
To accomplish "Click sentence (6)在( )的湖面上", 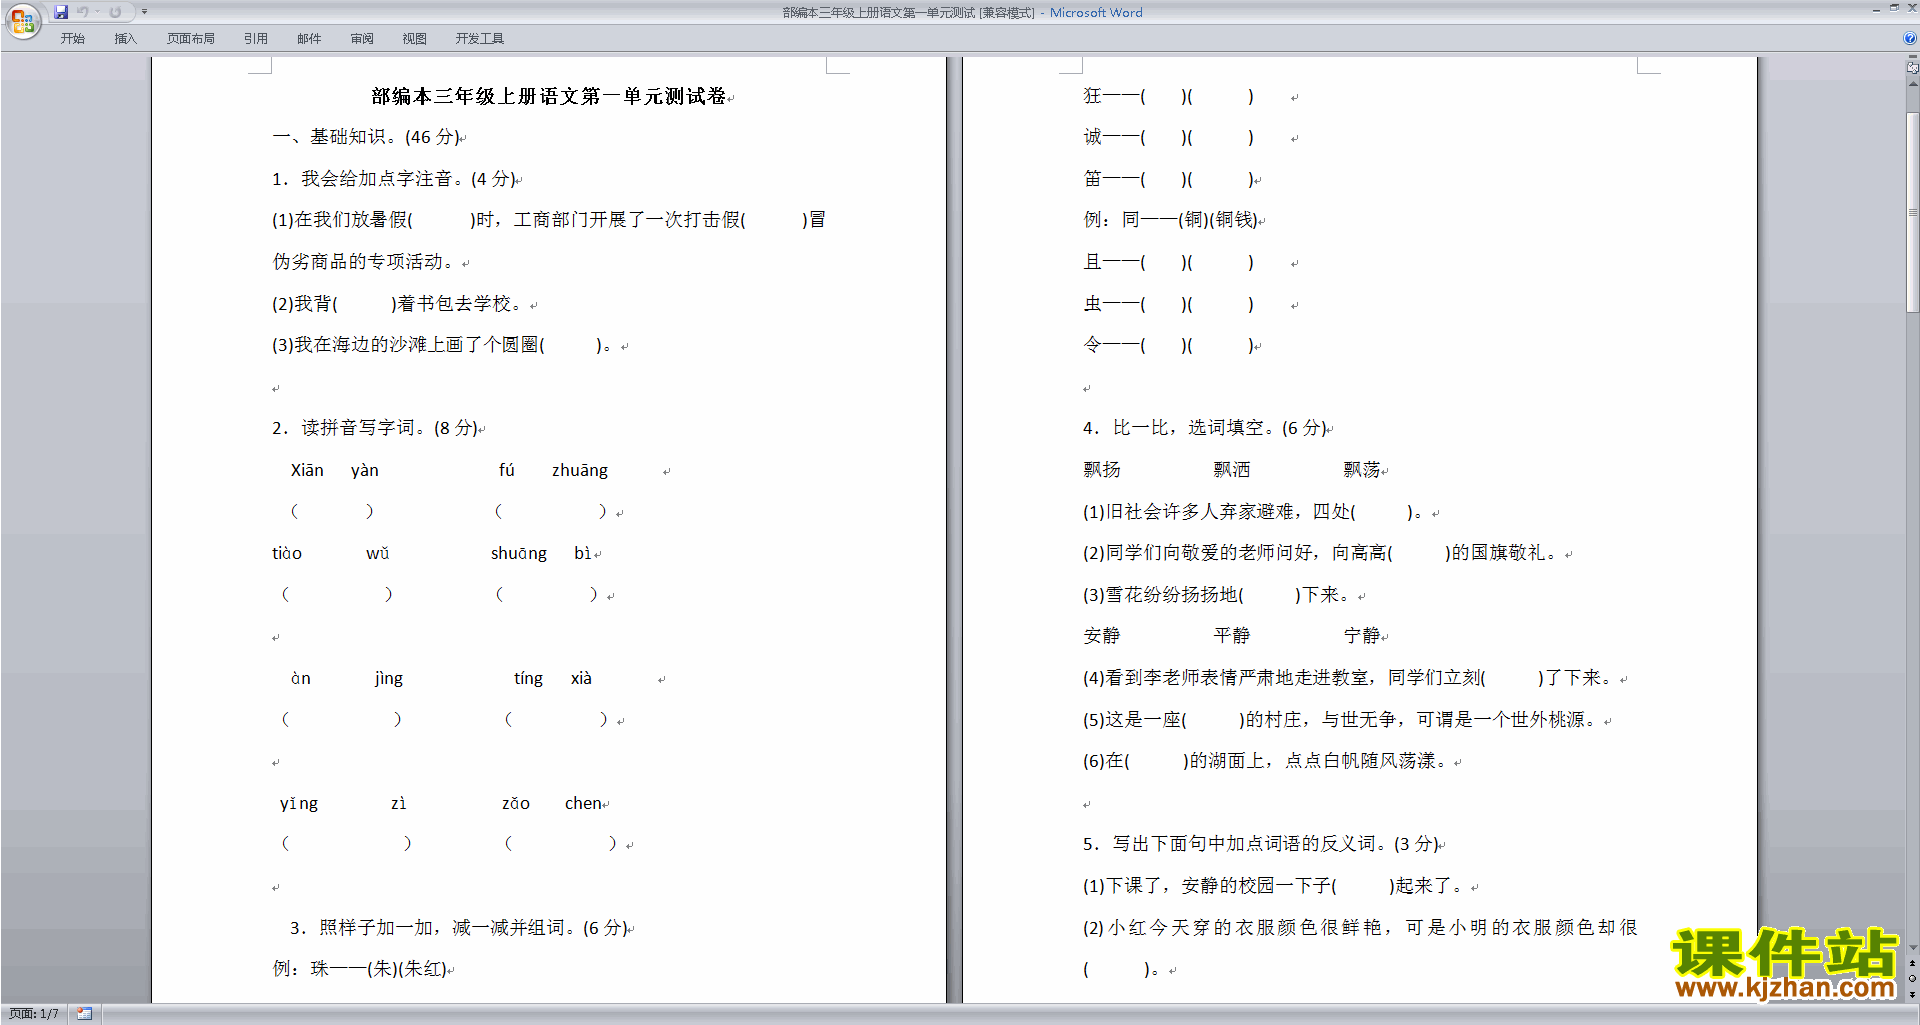I will [x=1265, y=761].
